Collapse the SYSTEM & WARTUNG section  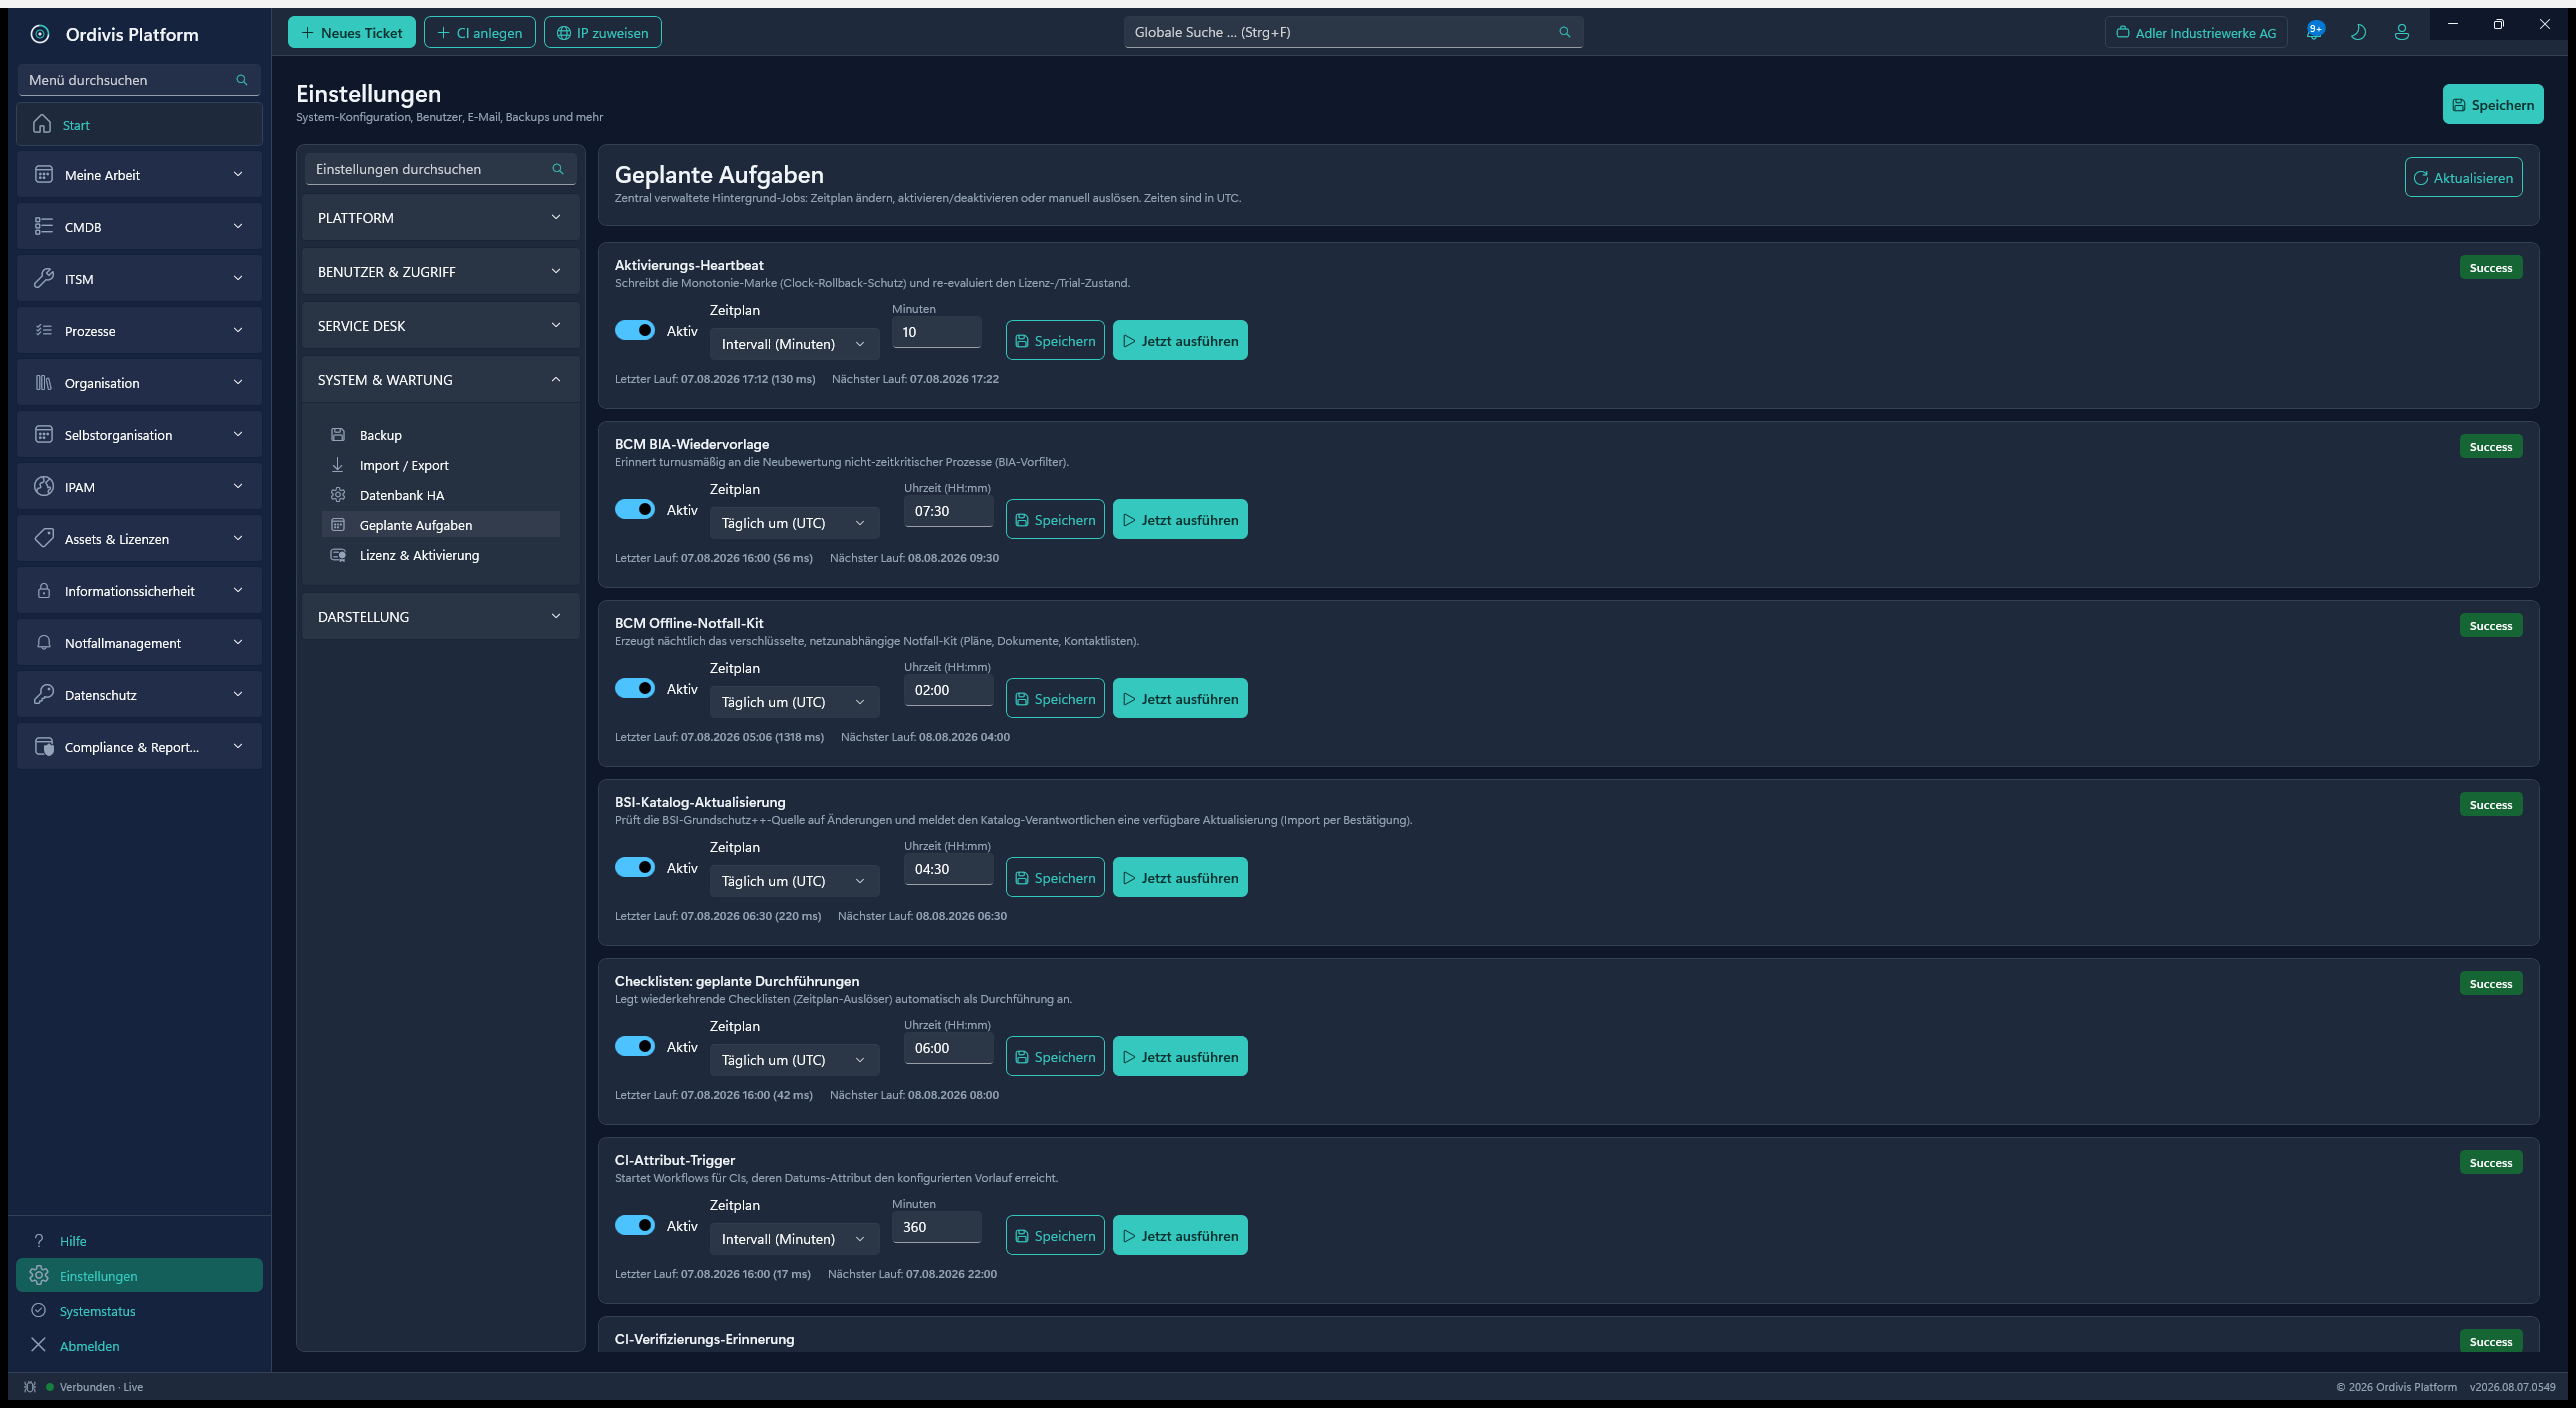(x=440, y=380)
